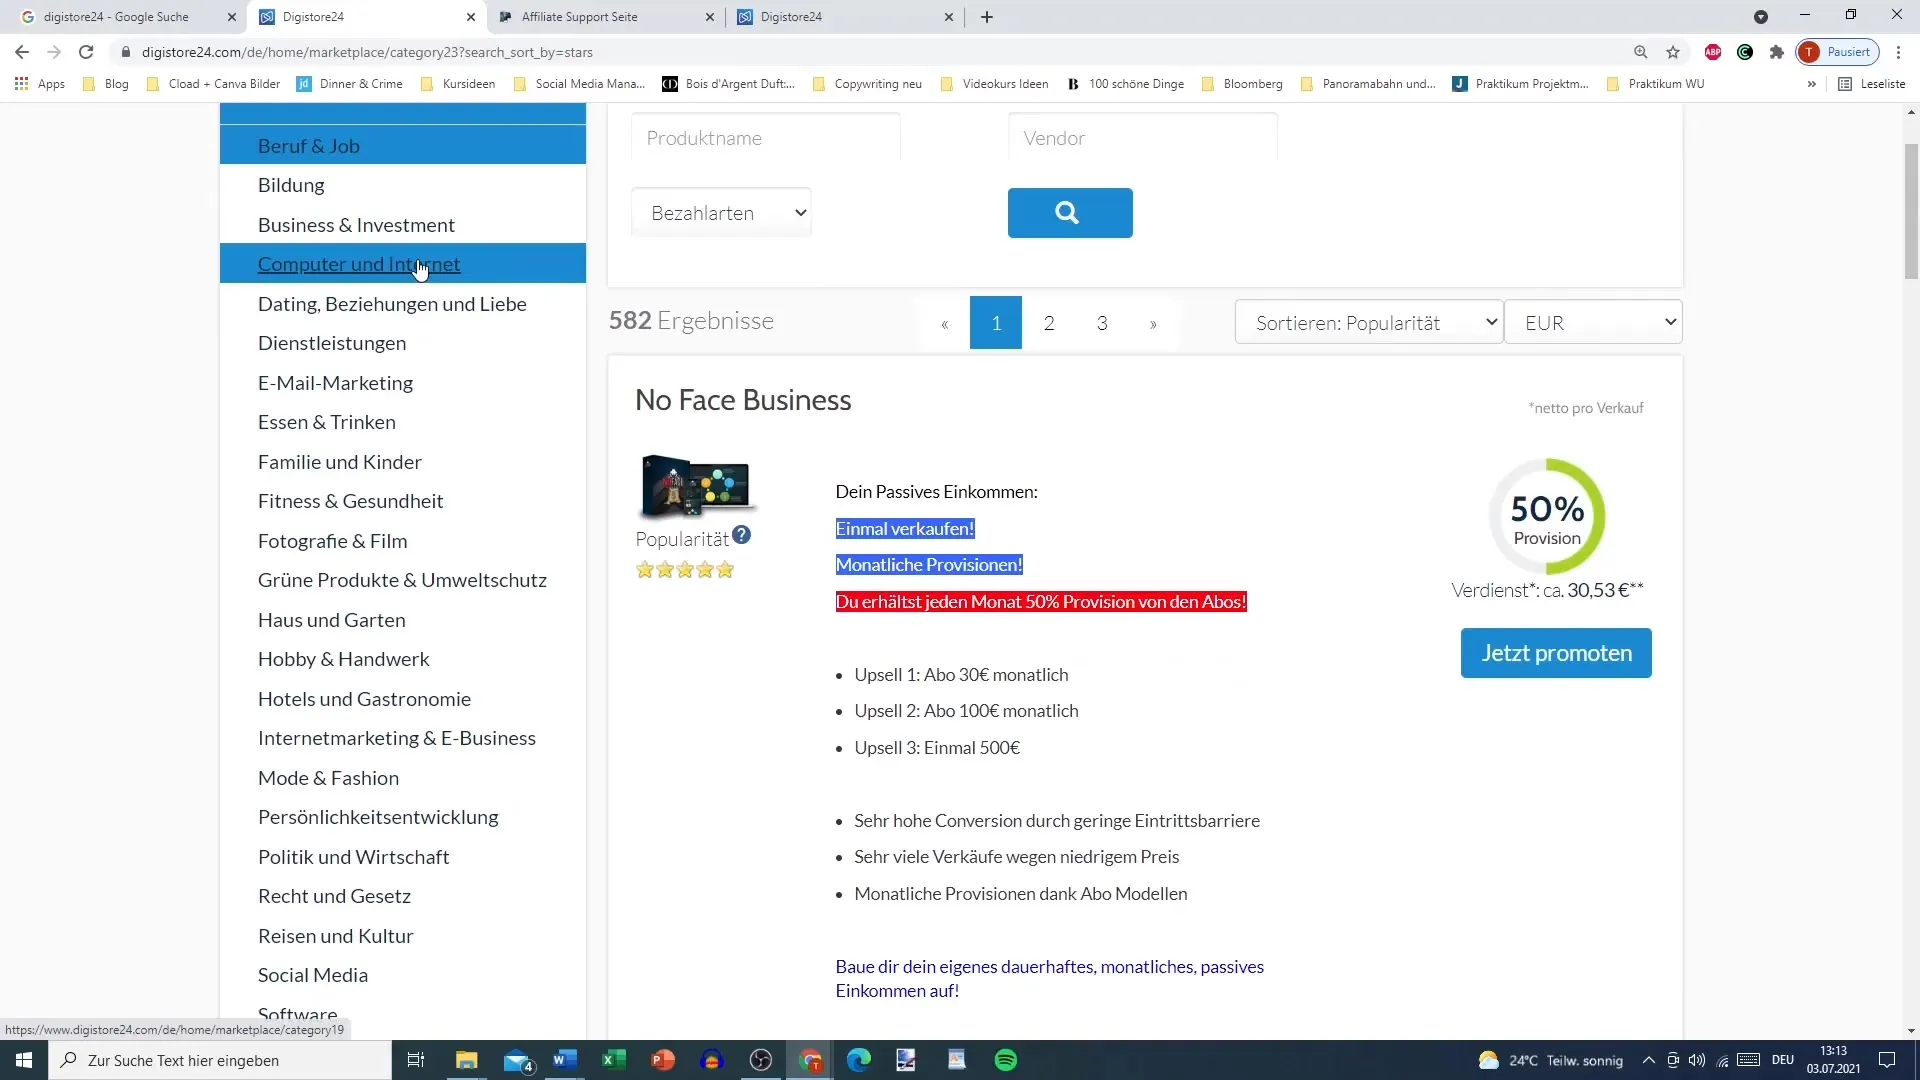Open the Internetmarketing & E-Business category
The width and height of the screenshot is (1920, 1080).
397,738
